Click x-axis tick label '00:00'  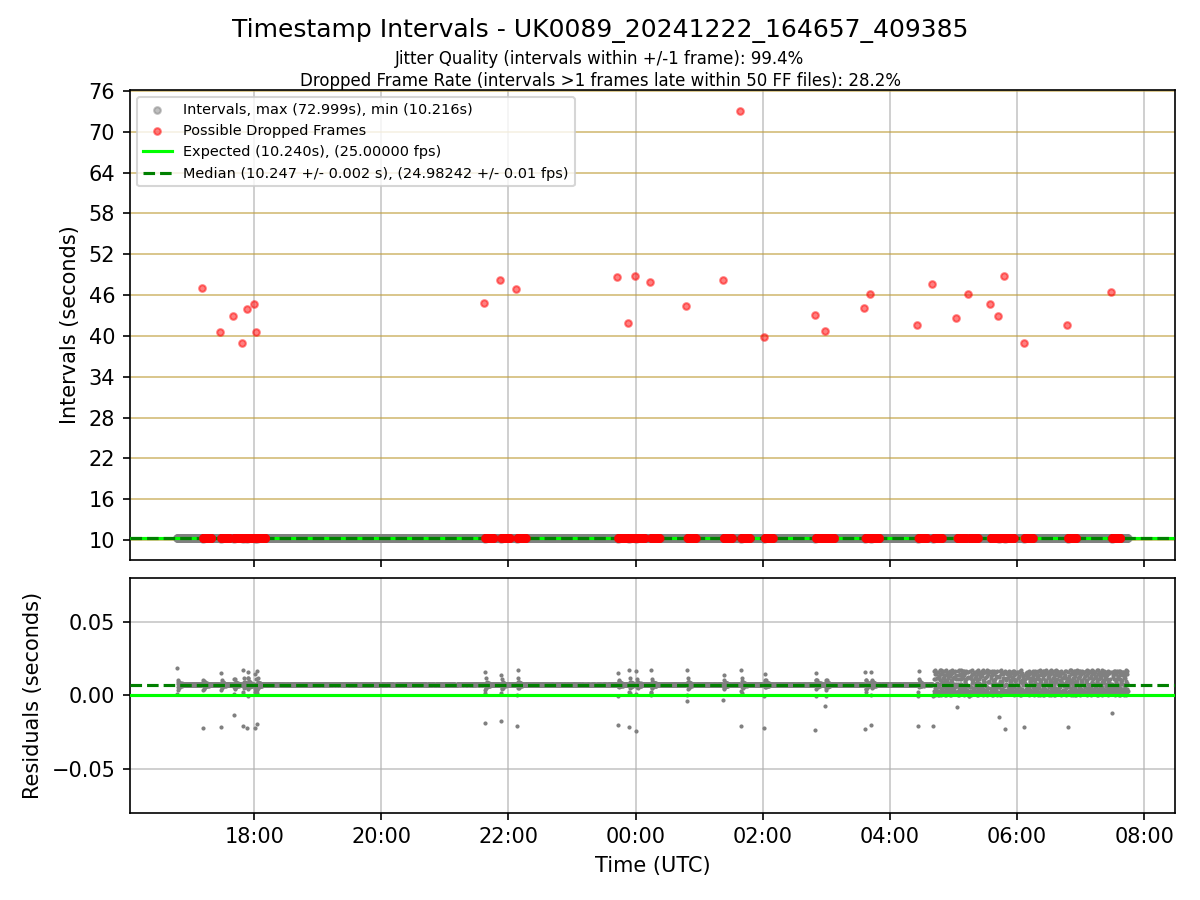click(x=636, y=835)
